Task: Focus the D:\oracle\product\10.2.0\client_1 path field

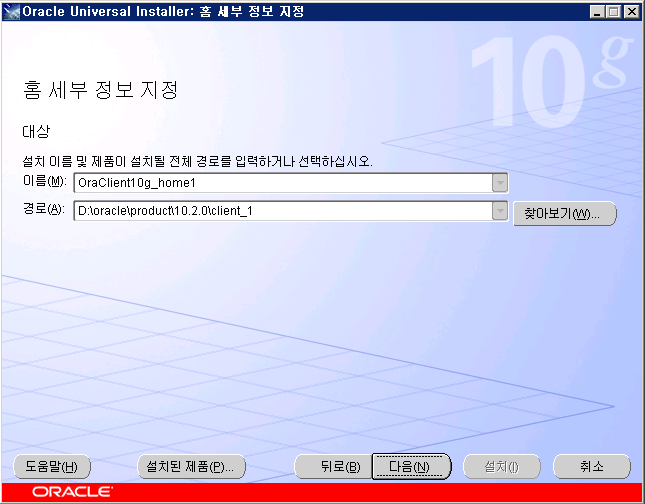Action: point(283,211)
